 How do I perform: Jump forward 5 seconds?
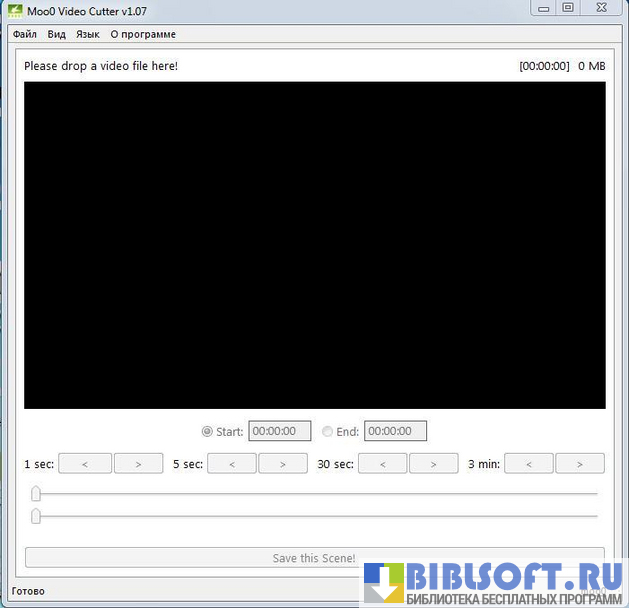[x=283, y=464]
